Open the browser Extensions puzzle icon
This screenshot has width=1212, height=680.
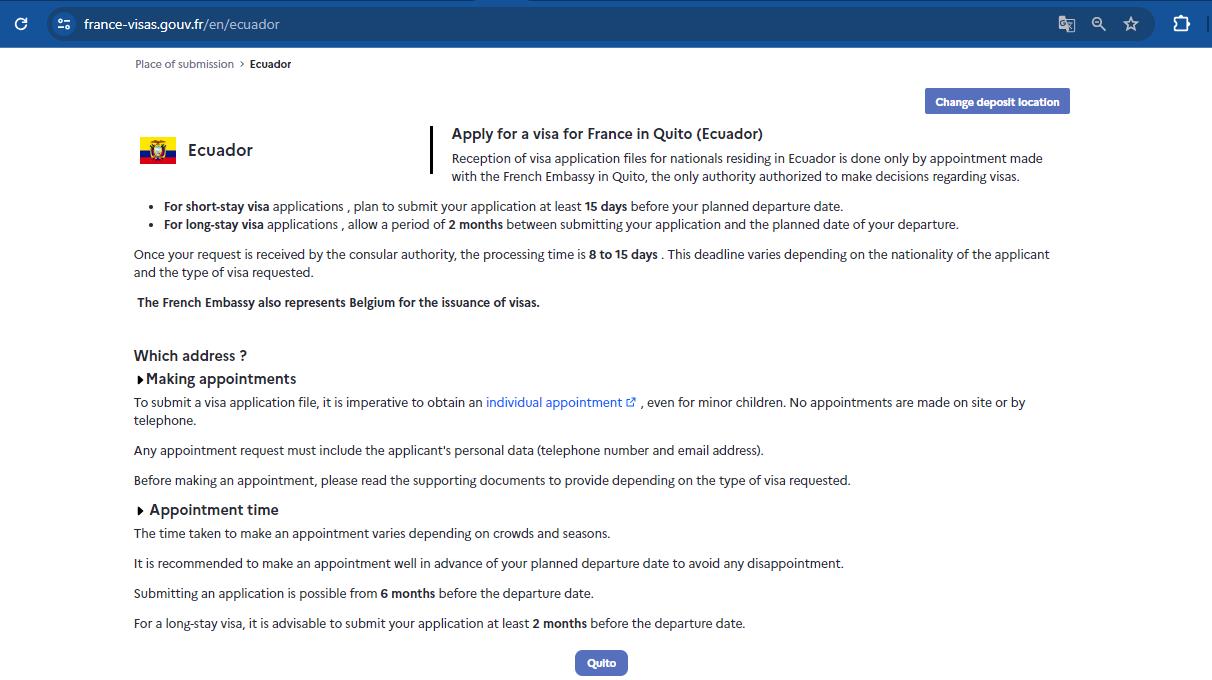click(1181, 24)
